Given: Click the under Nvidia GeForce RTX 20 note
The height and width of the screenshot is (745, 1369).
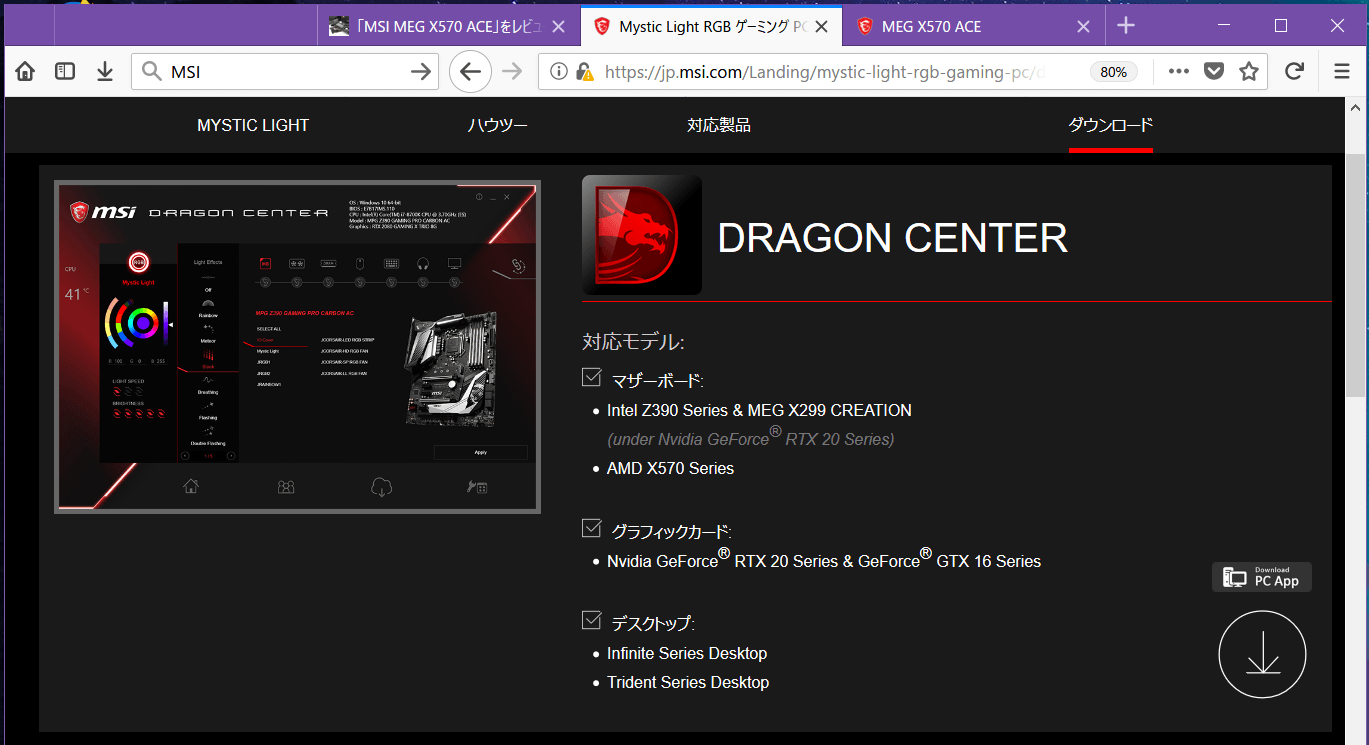Looking at the screenshot, I should pyautogui.click(x=751, y=438).
